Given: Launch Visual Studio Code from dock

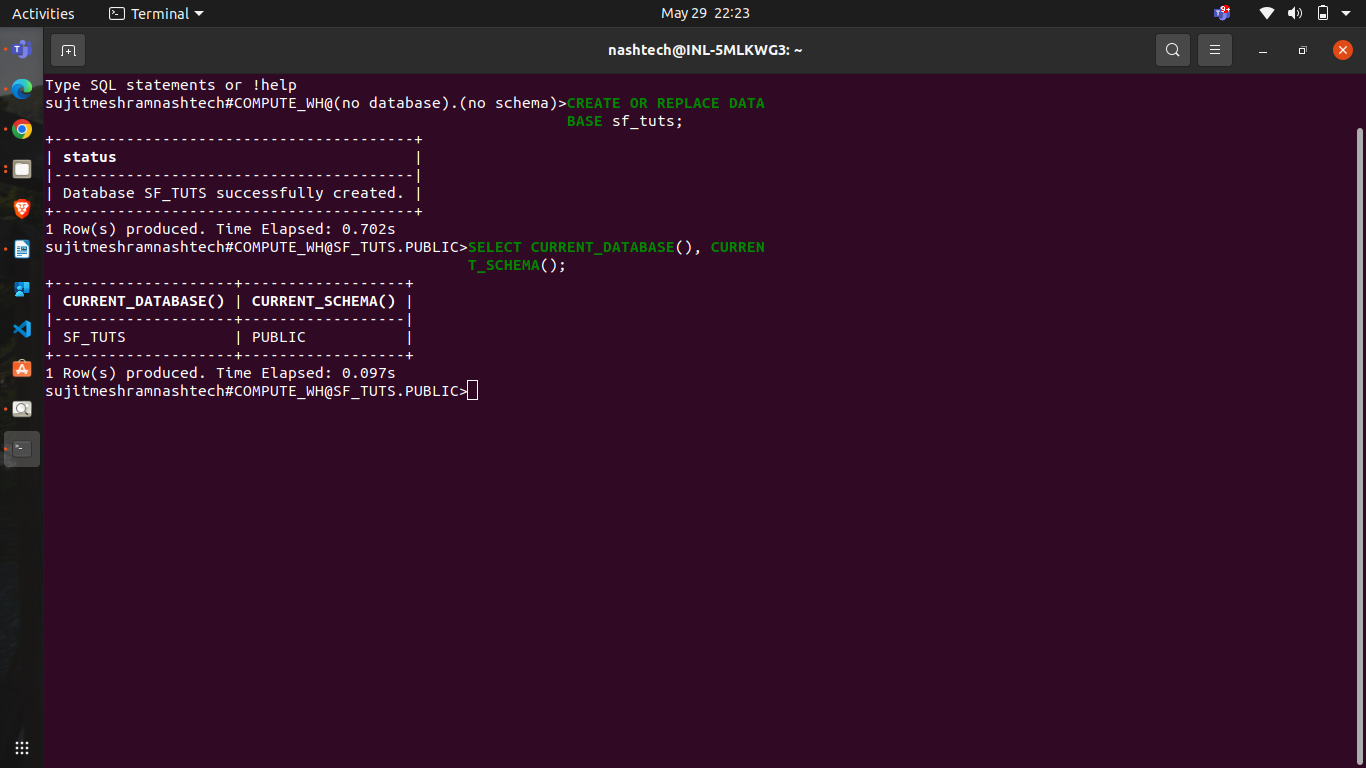Looking at the screenshot, I should tap(22, 329).
